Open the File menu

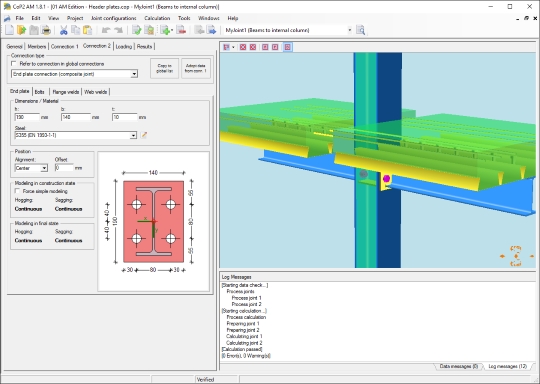click(x=20, y=18)
